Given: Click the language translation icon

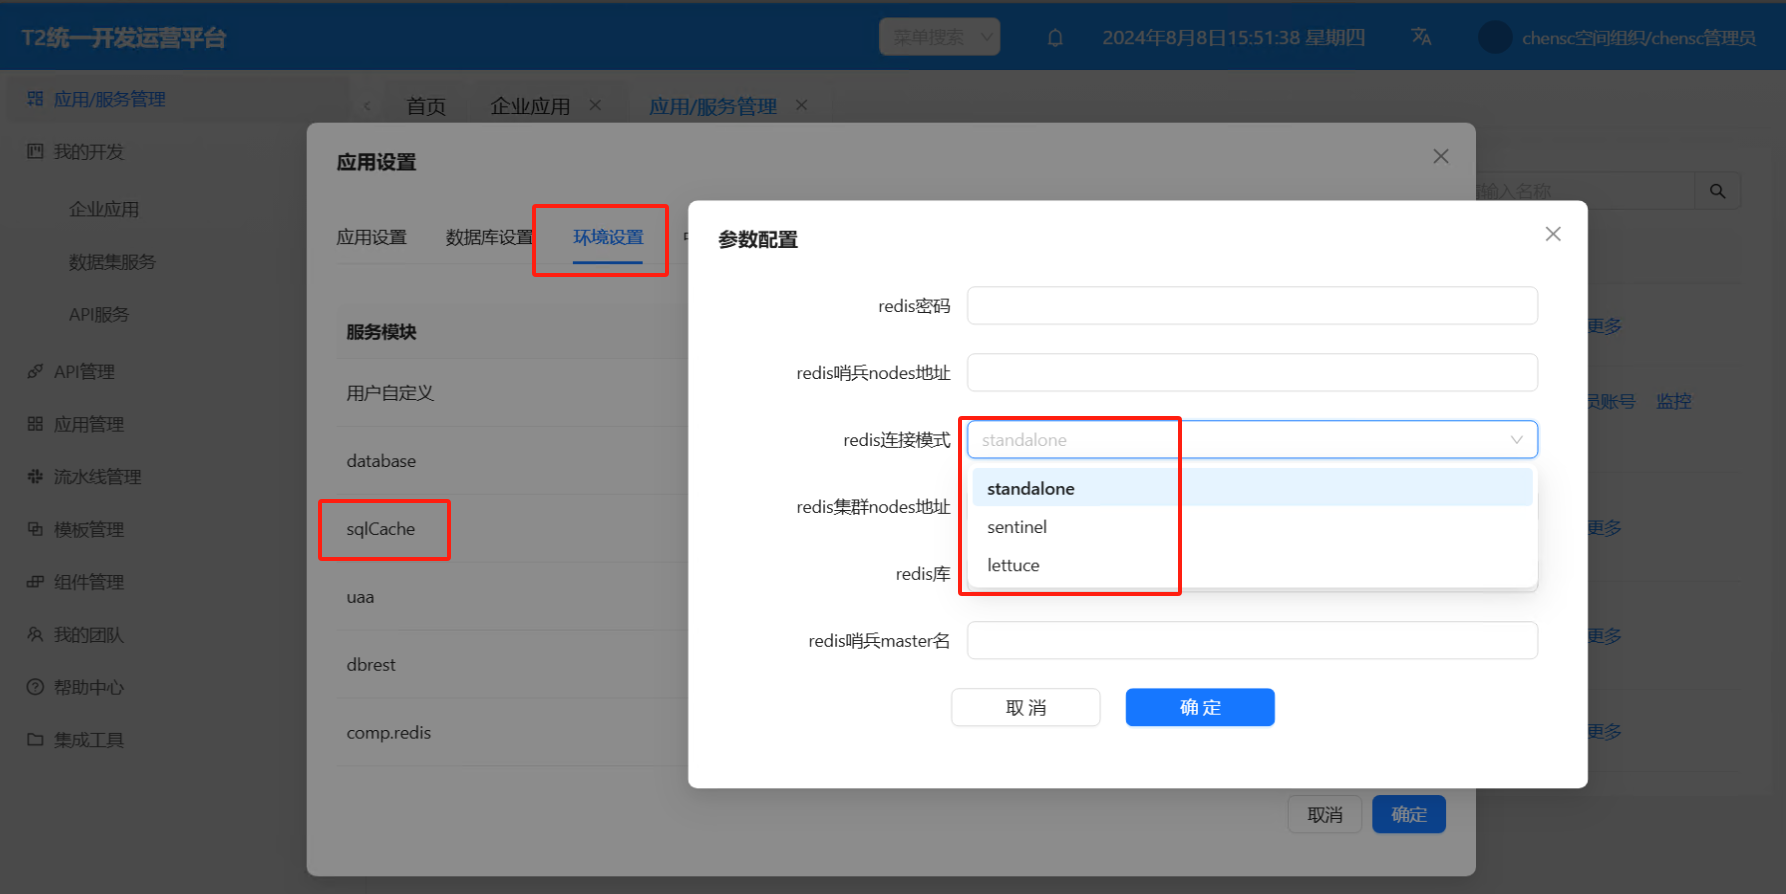Looking at the screenshot, I should click(1421, 37).
